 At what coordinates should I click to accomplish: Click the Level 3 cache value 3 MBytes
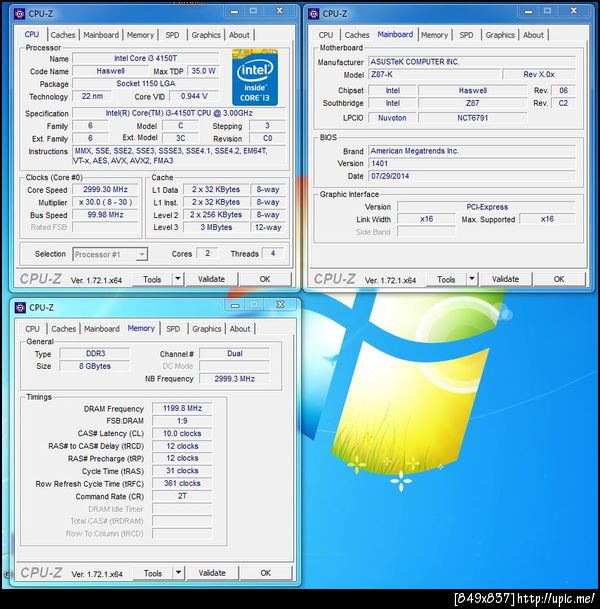216,227
